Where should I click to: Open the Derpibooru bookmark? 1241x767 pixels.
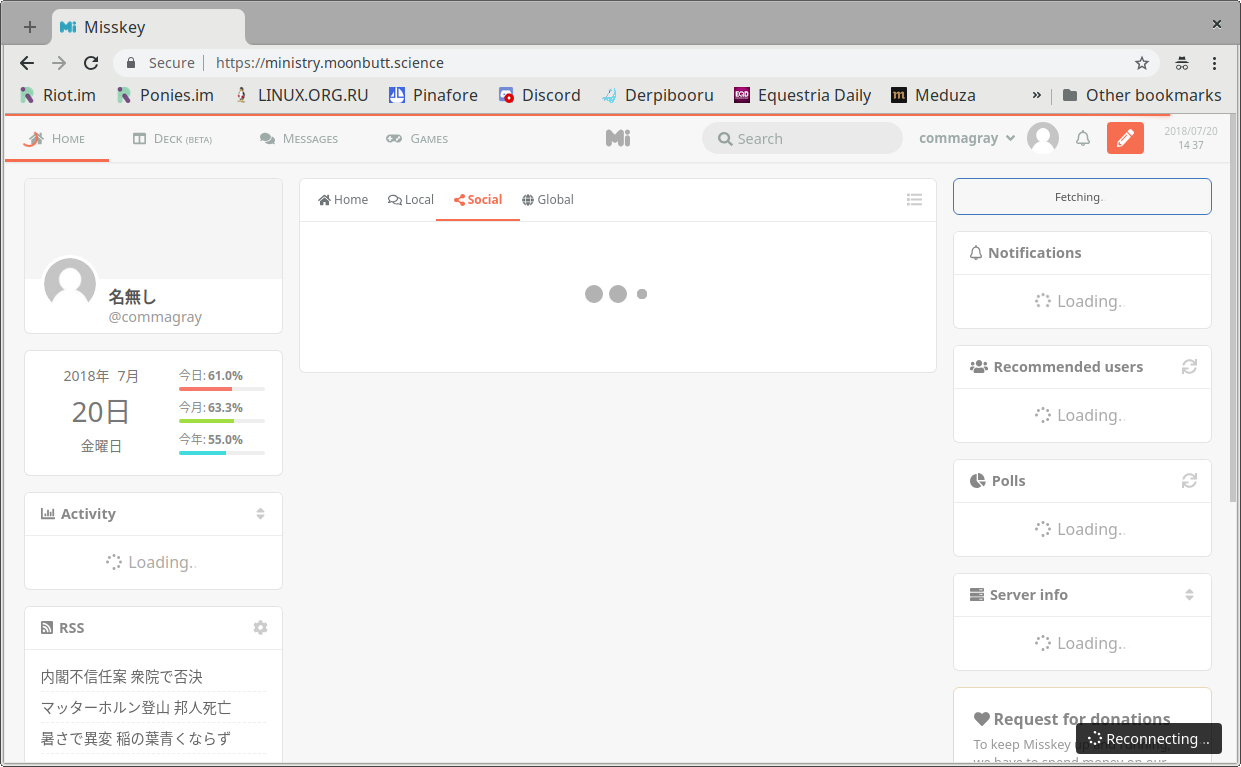657,95
